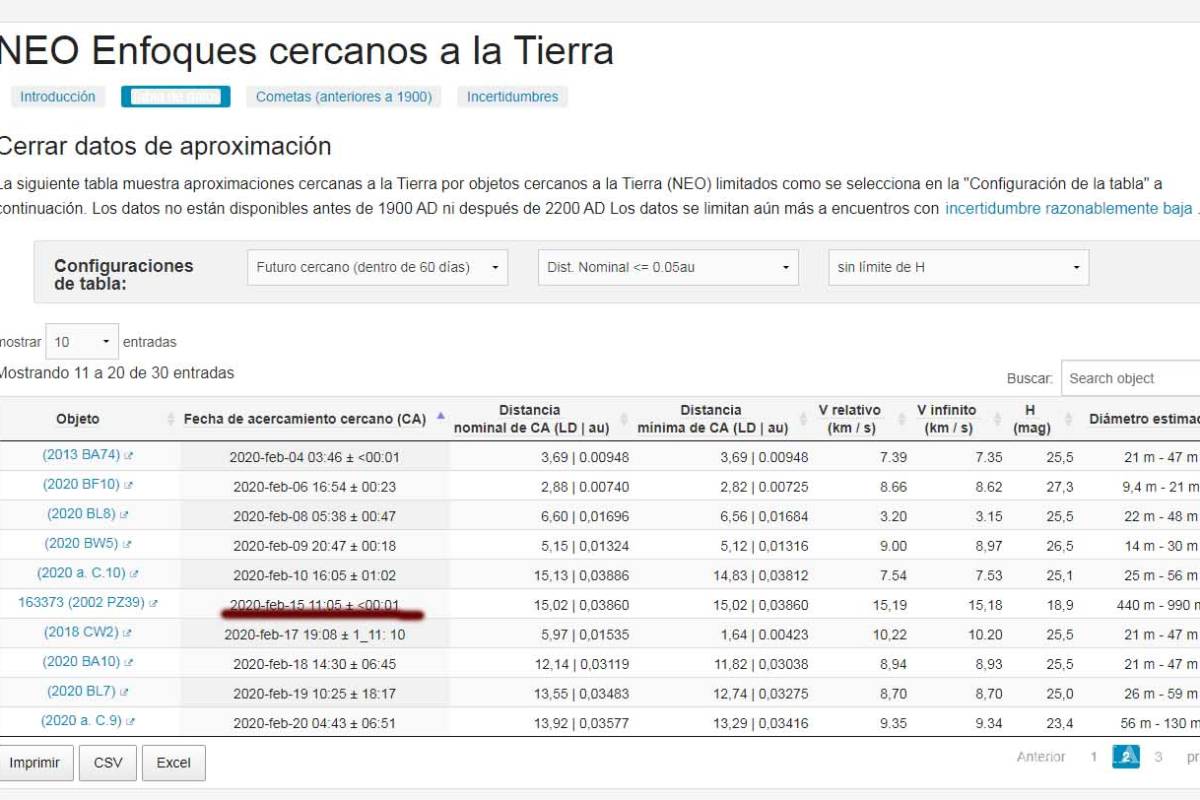
Task: Sort table by H (mag) column
Action: pyautogui.click(x=1030, y=418)
